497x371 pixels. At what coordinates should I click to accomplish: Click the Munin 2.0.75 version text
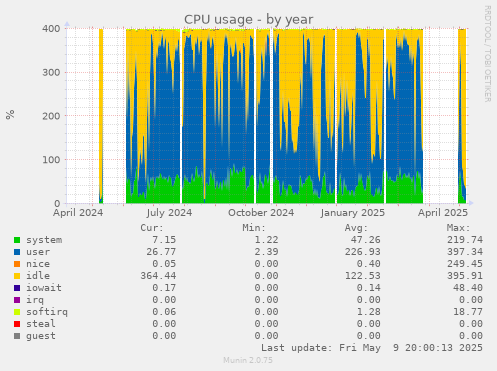[x=248, y=360]
